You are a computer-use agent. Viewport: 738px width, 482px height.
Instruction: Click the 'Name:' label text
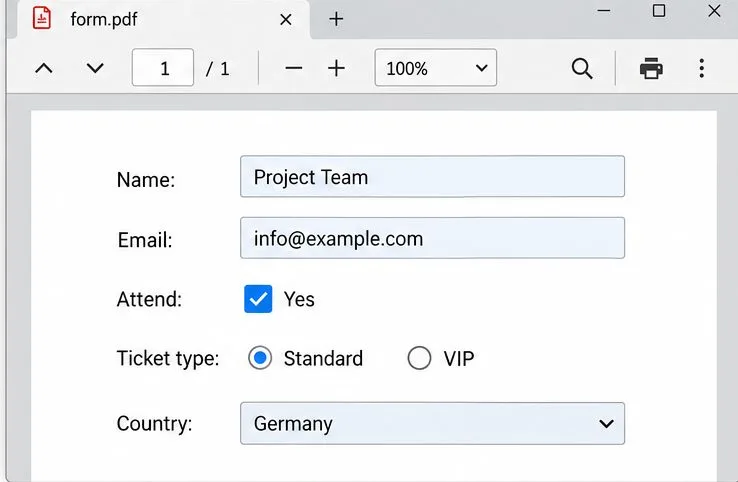[x=146, y=180]
